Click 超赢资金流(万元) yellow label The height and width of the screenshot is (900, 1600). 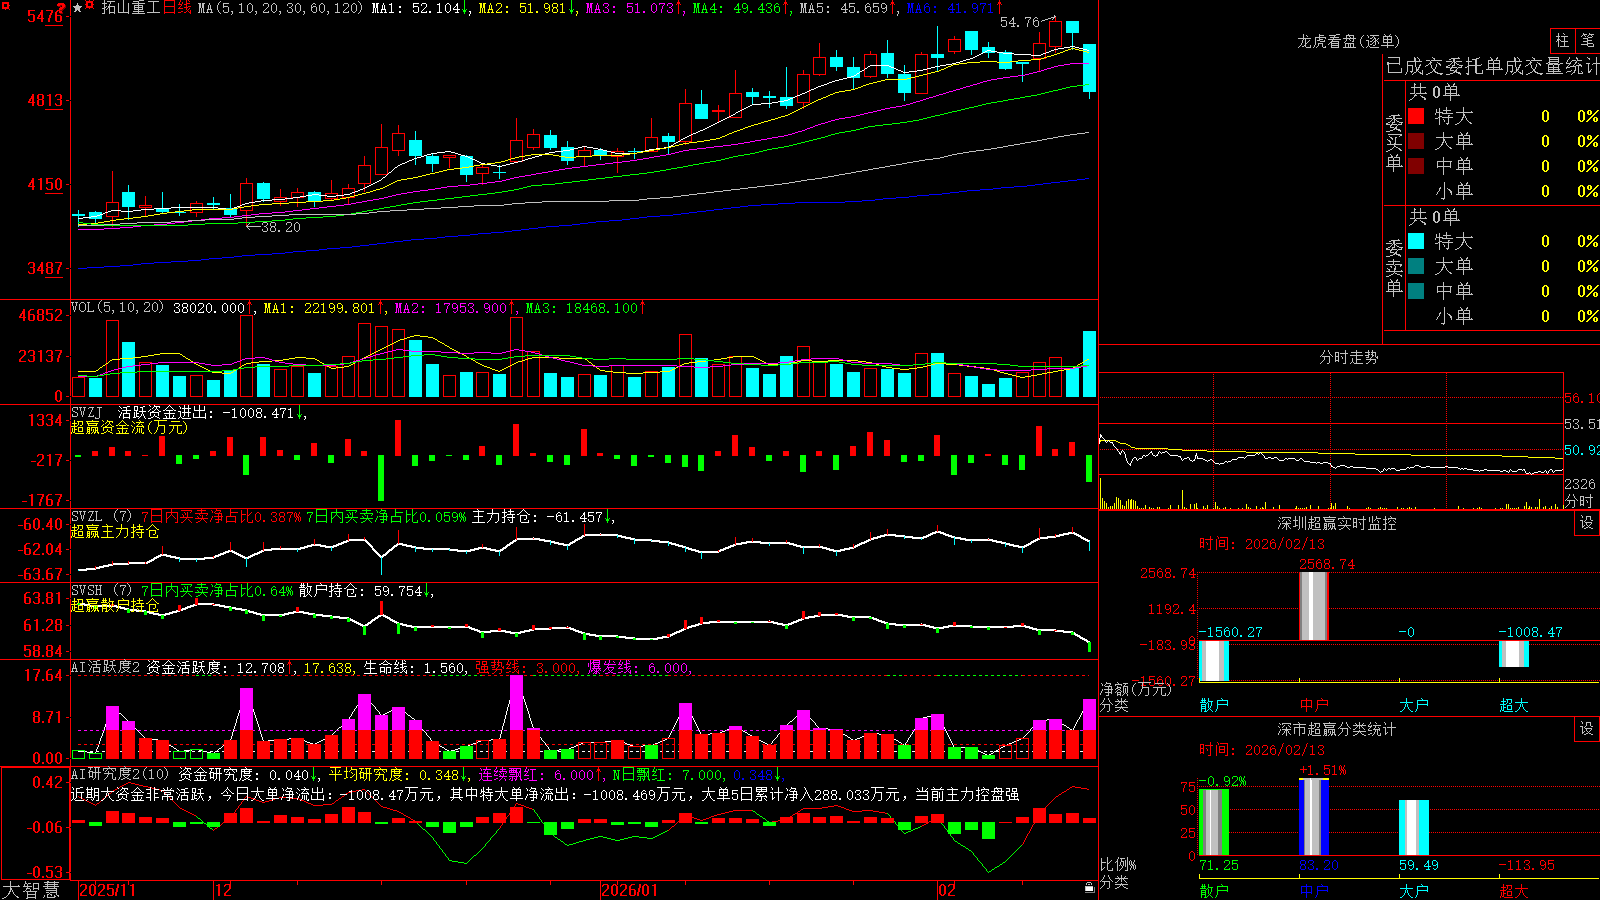click(129, 427)
